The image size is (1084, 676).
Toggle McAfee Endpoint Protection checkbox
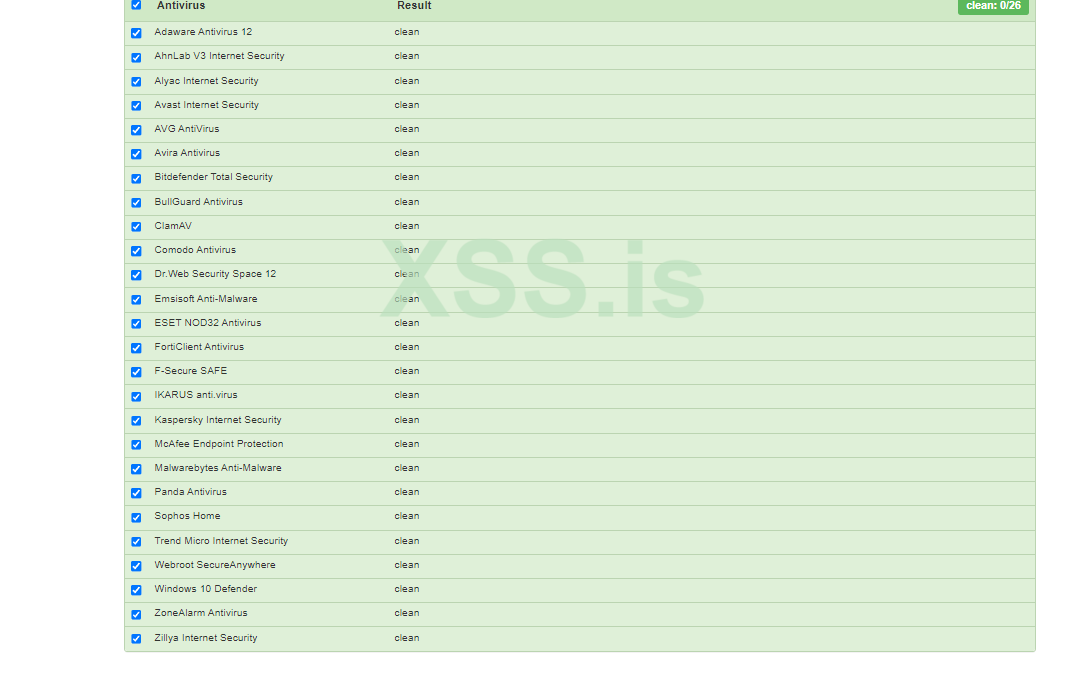pyautogui.click(x=136, y=444)
